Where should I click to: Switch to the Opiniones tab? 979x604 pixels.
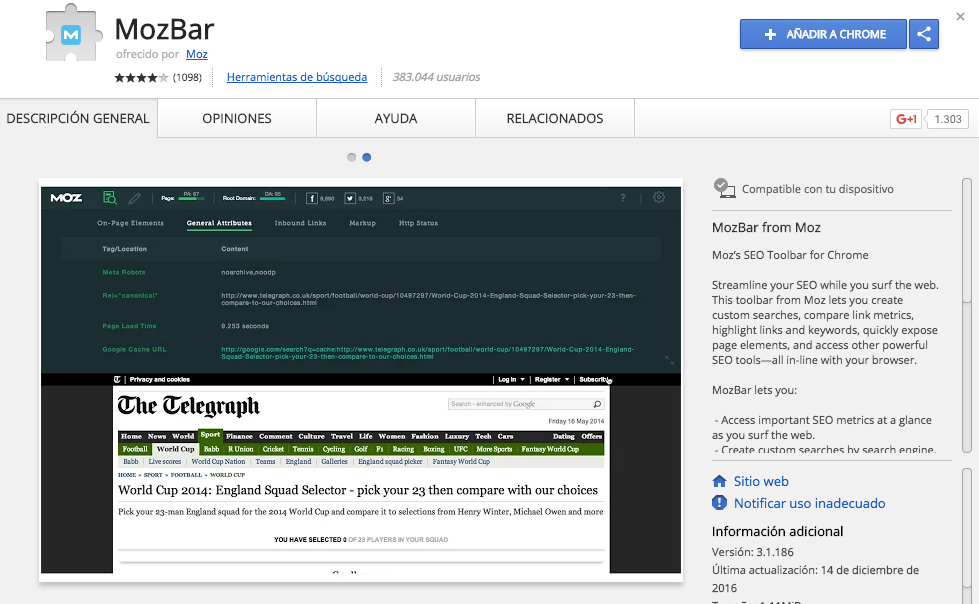[236, 118]
